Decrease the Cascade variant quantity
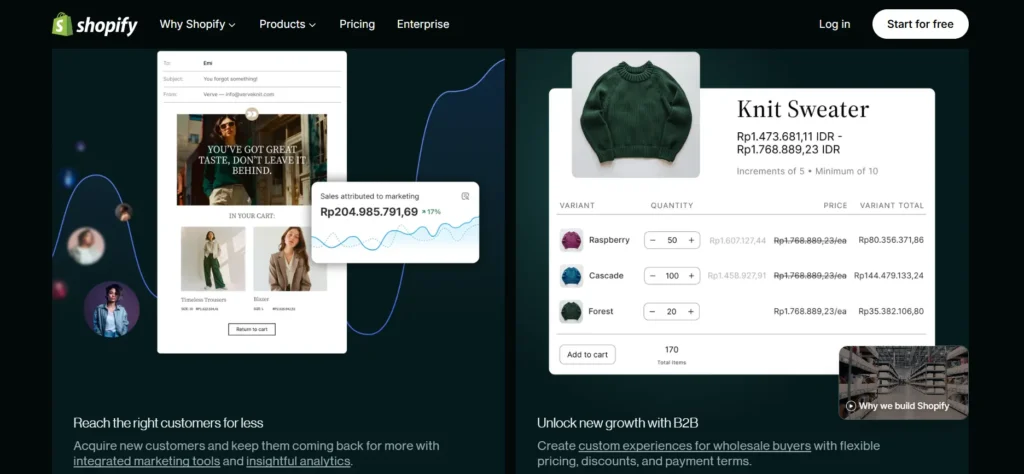 coord(652,276)
